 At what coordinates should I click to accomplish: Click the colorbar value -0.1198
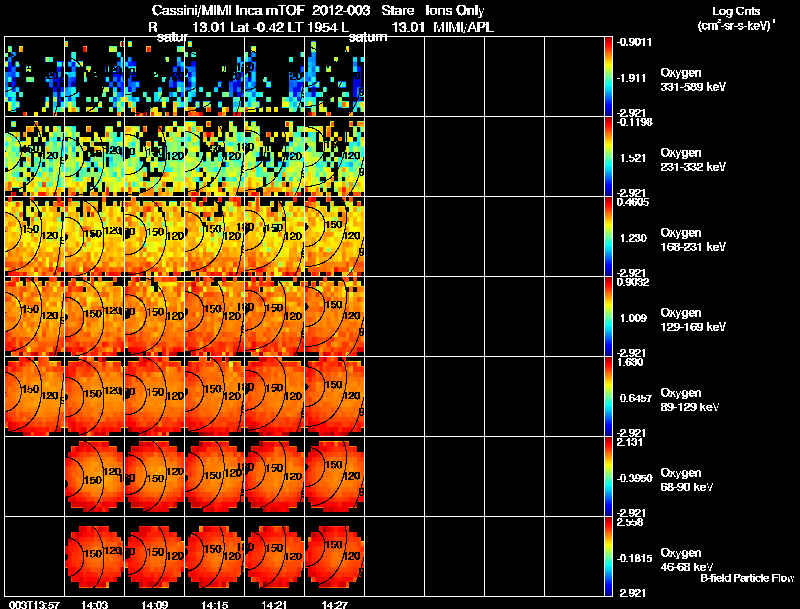(x=634, y=122)
